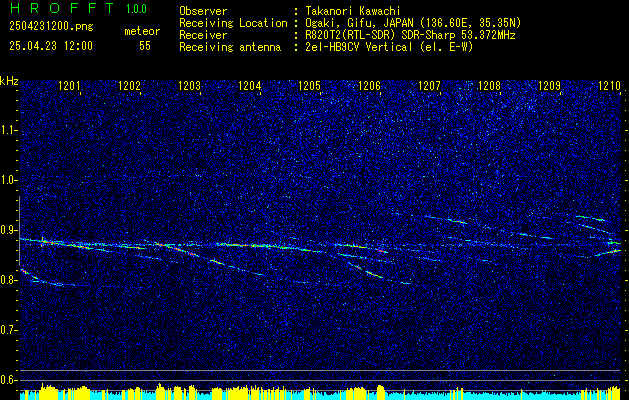Screen dimensions: 629x400
Task: Click the 1.1 kHz axis label
Action: [x=8, y=130]
